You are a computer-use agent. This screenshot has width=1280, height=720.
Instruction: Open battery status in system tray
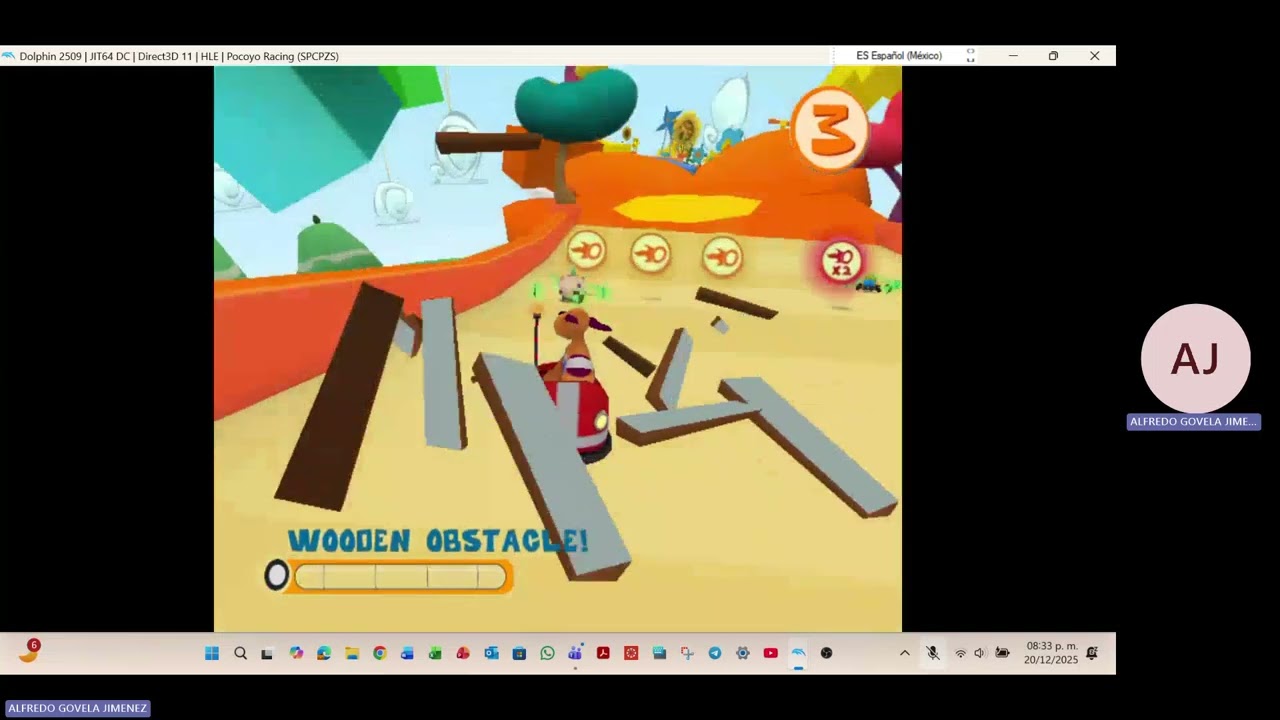(x=1002, y=653)
